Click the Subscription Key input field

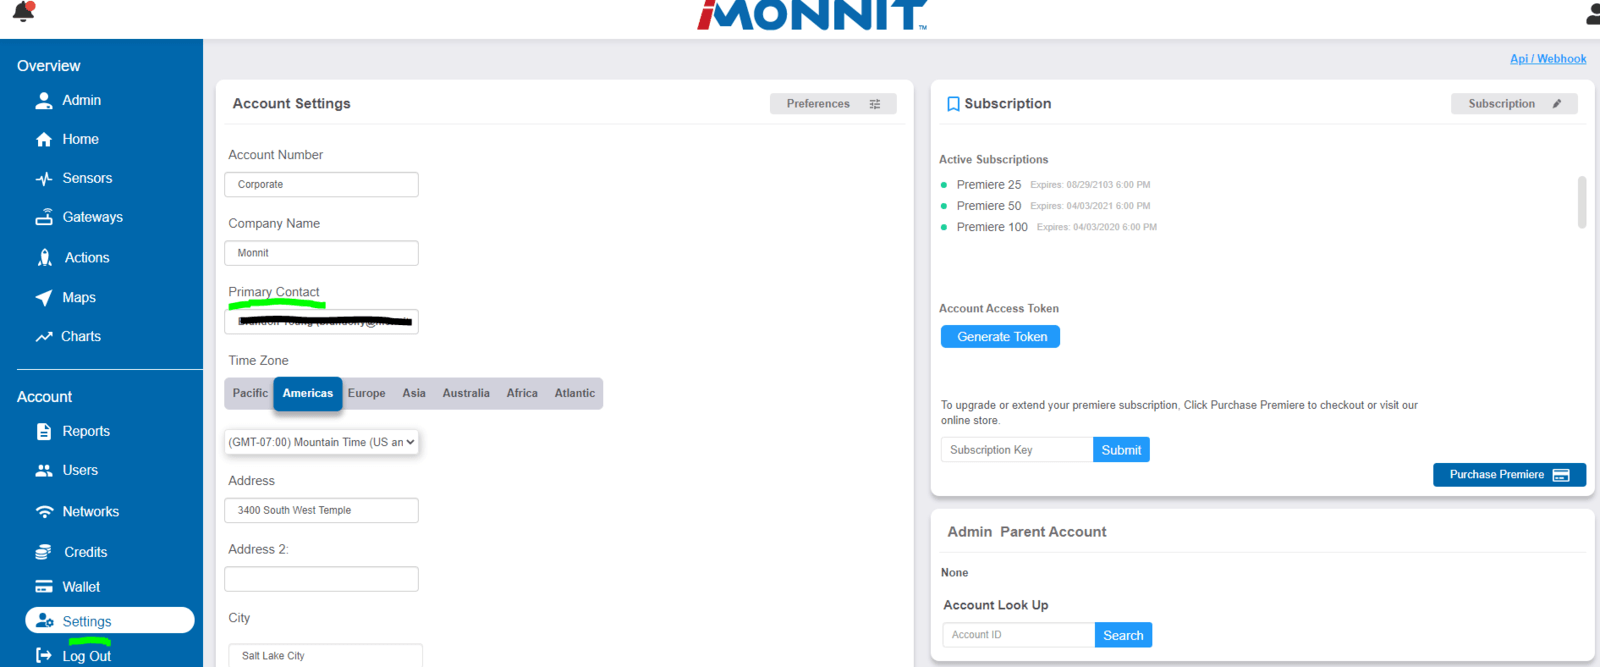(1016, 450)
